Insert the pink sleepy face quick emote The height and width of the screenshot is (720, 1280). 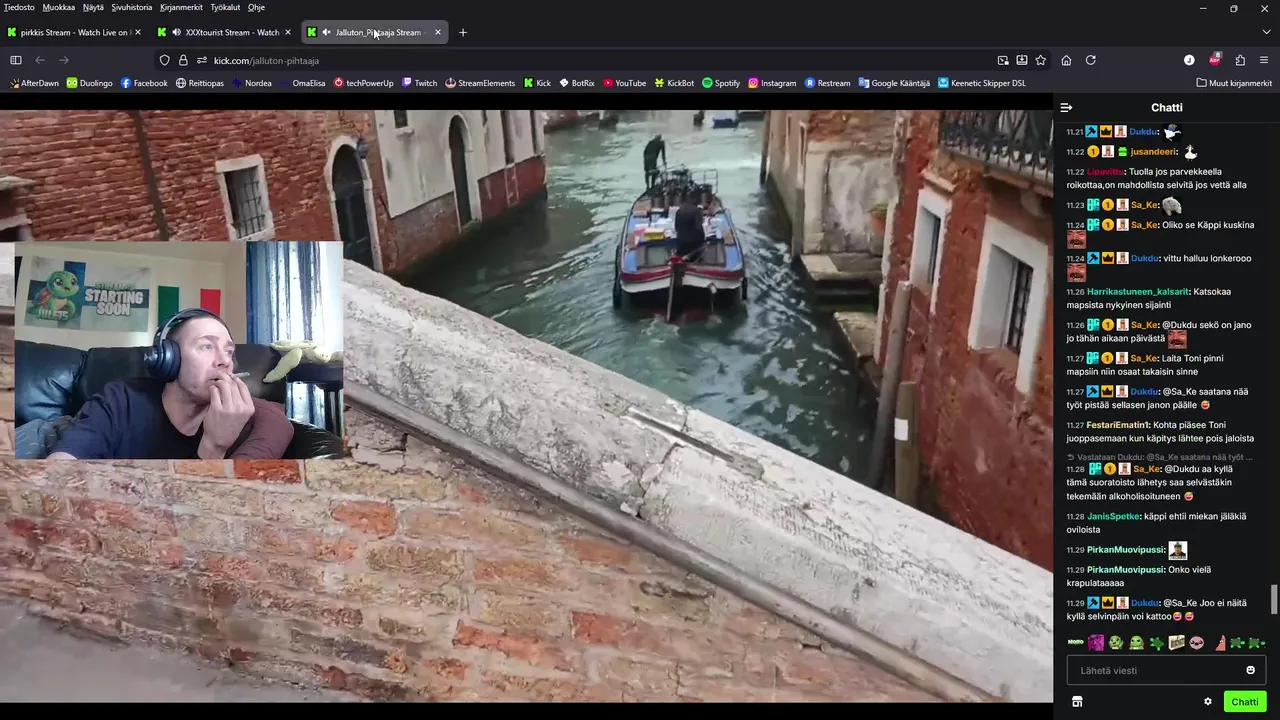1197,642
